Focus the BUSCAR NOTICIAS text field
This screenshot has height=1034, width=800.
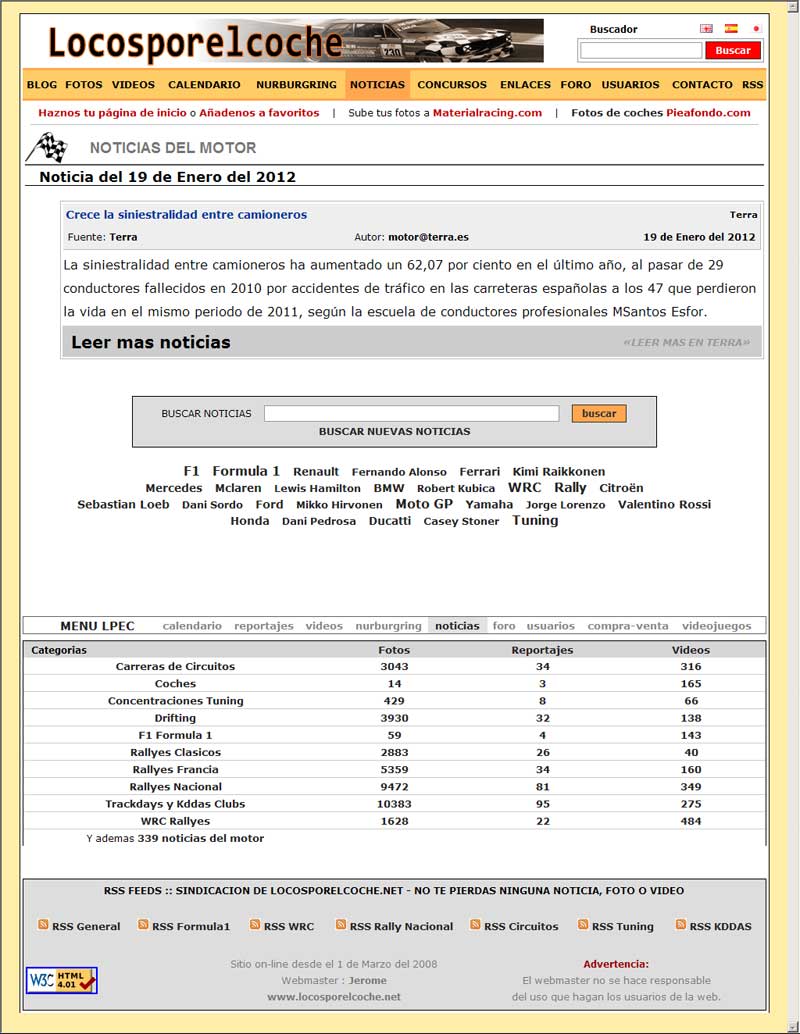click(412, 413)
